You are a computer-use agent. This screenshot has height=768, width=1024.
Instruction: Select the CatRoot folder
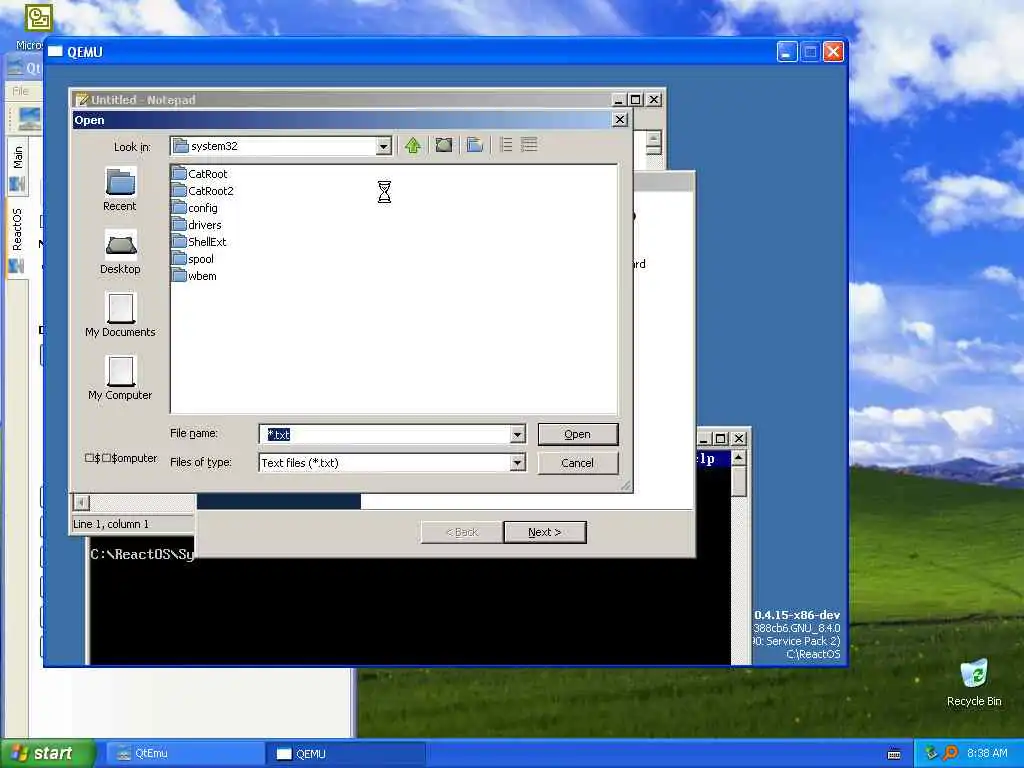tap(200, 174)
